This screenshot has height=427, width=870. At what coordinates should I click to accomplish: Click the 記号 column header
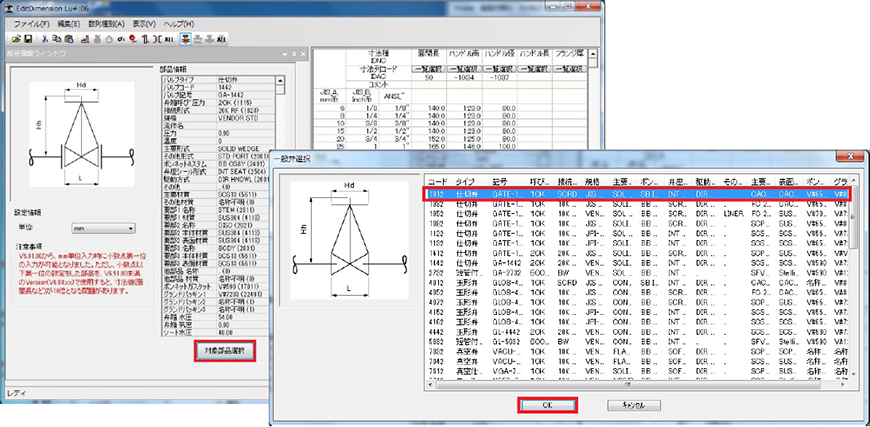tap(509, 182)
